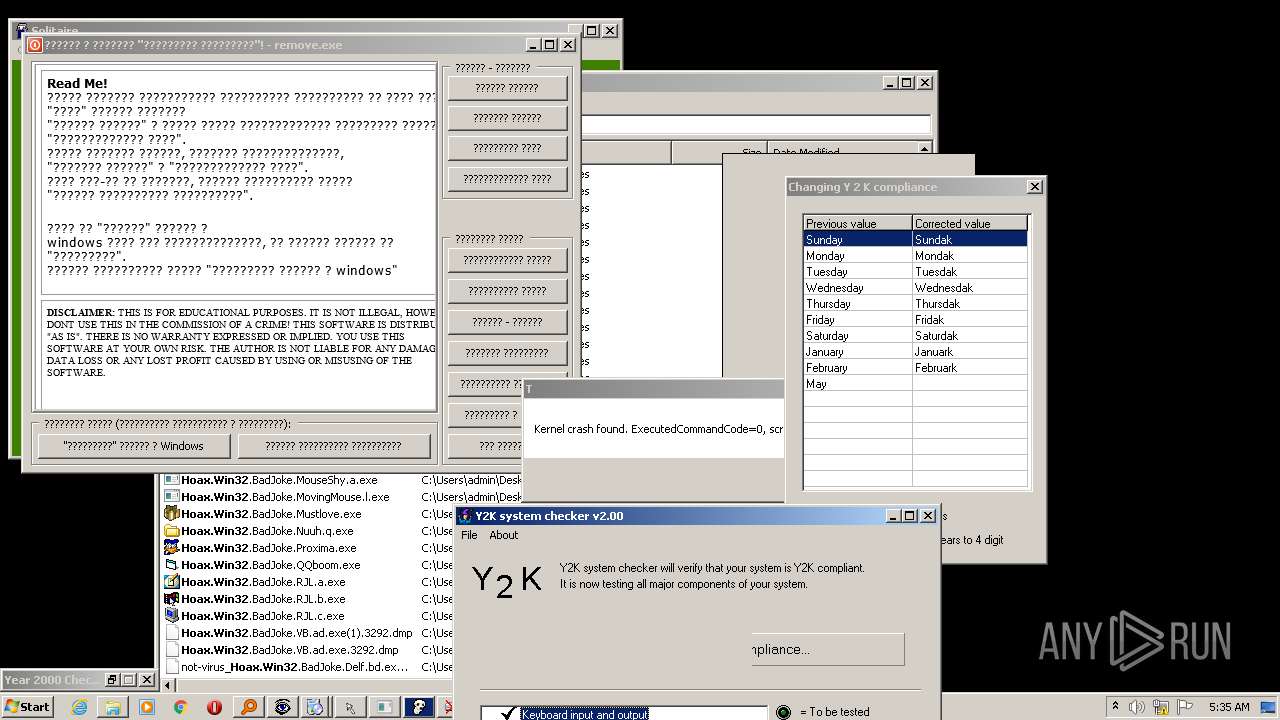Click the Wednesdak corrected value cell
The width and height of the screenshot is (1280, 720).
[x=969, y=287]
